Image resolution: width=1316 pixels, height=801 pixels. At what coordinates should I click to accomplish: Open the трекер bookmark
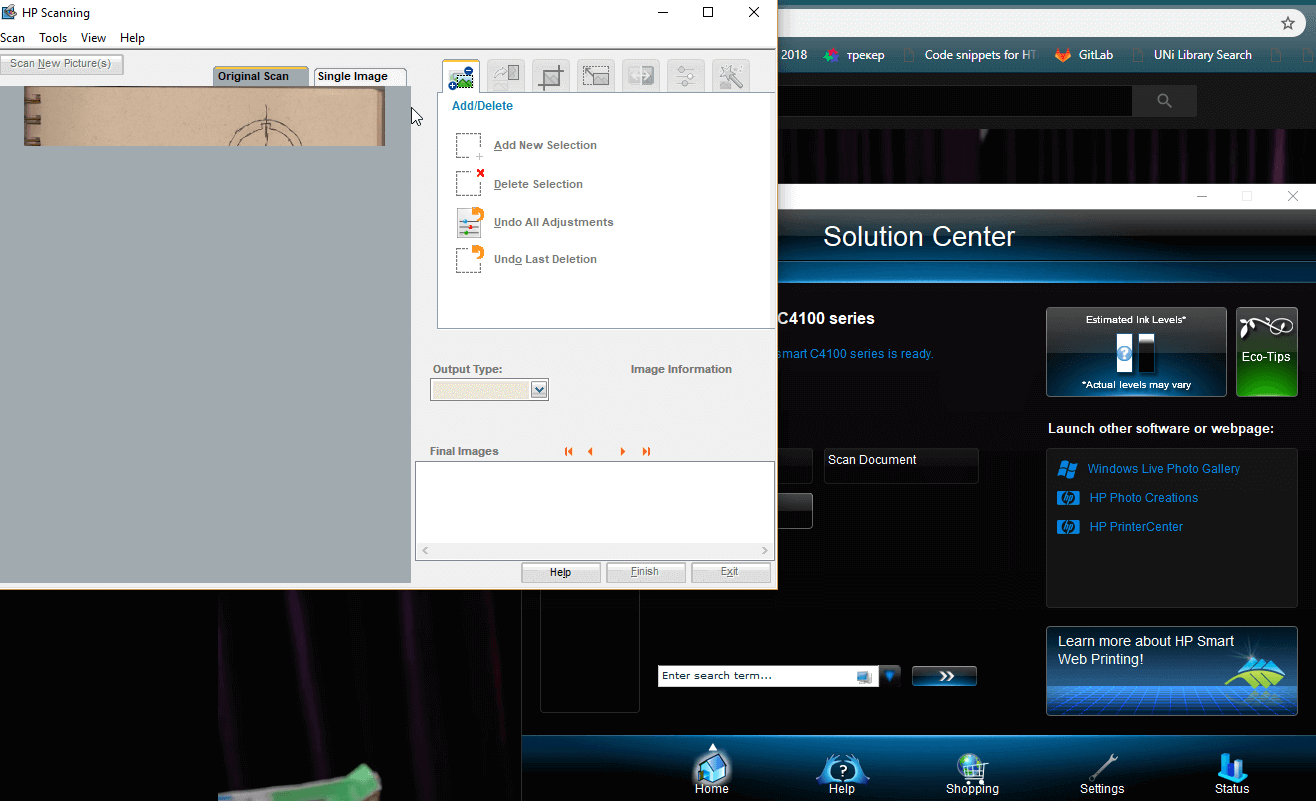[x=854, y=55]
